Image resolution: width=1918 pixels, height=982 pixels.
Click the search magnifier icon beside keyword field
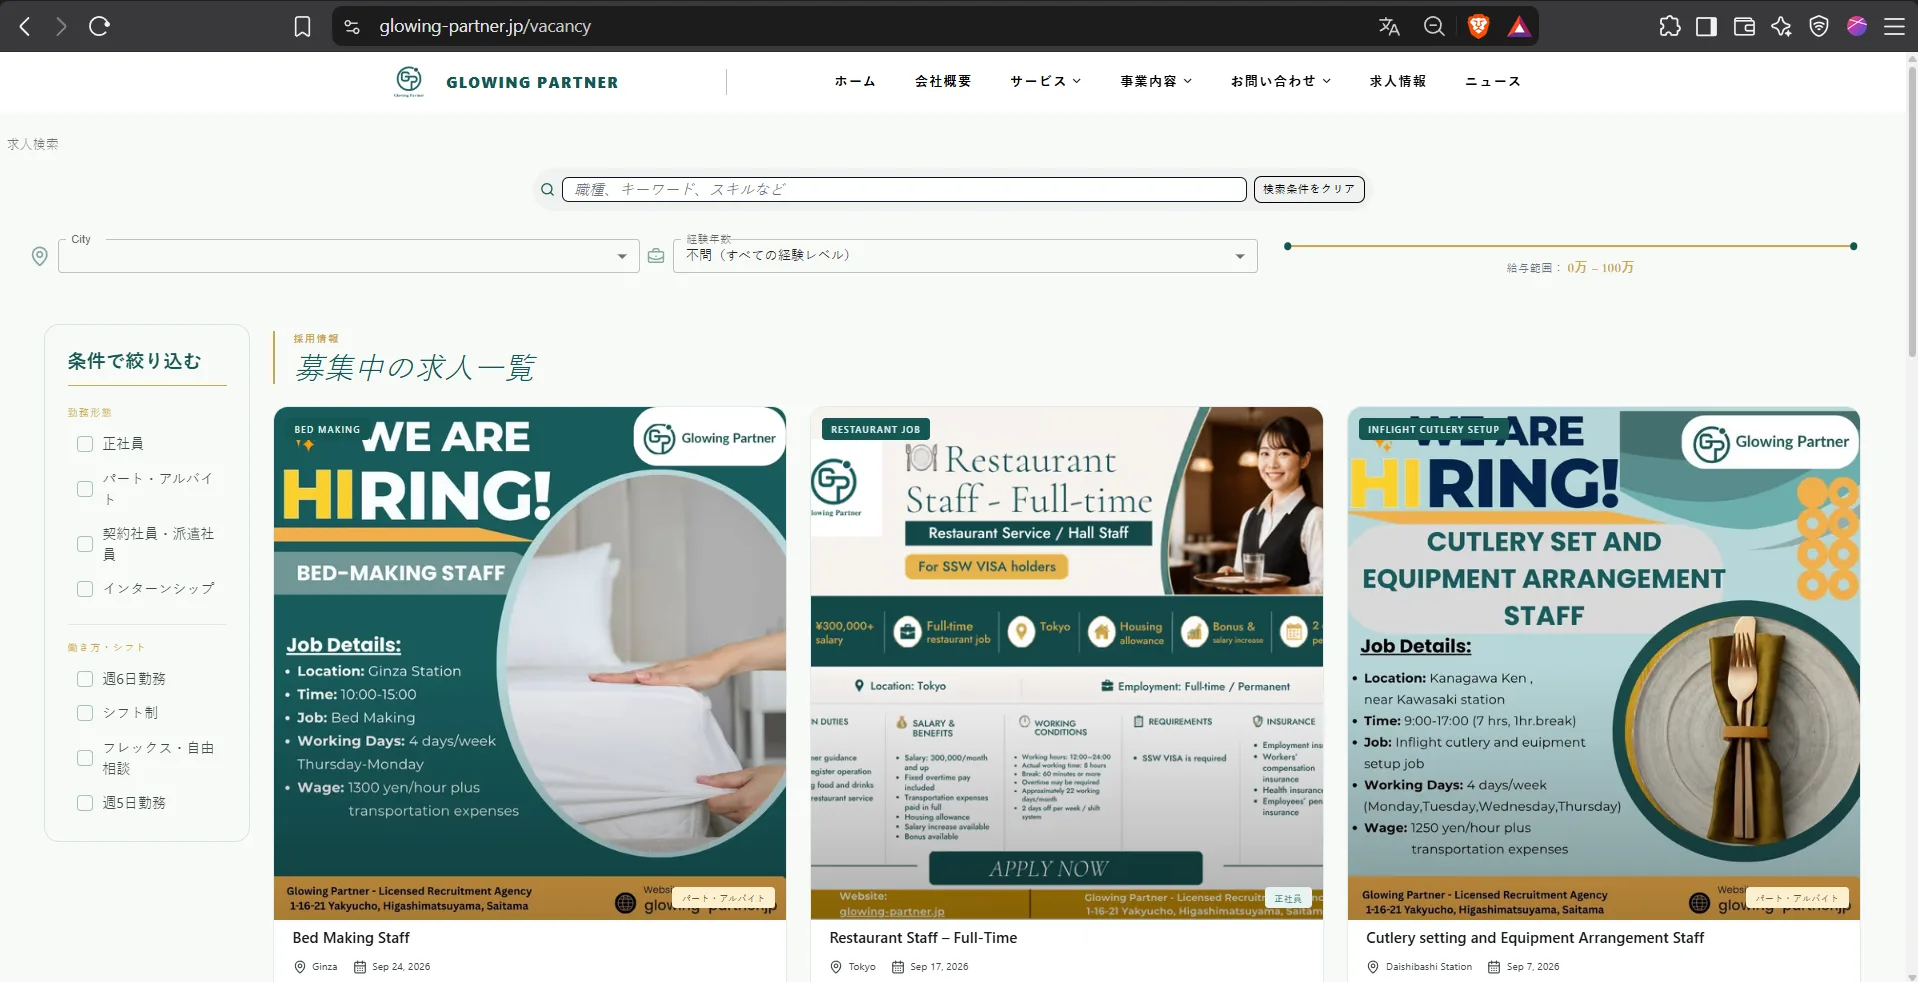pyautogui.click(x=547, y=189)
